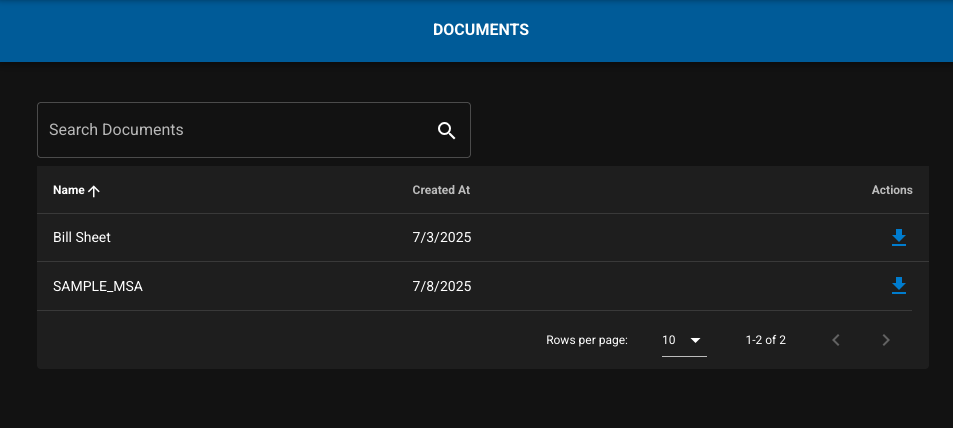The image size is (953, 428).
Task: Select the Bill Sheet name cell
Action: [82, 238]
